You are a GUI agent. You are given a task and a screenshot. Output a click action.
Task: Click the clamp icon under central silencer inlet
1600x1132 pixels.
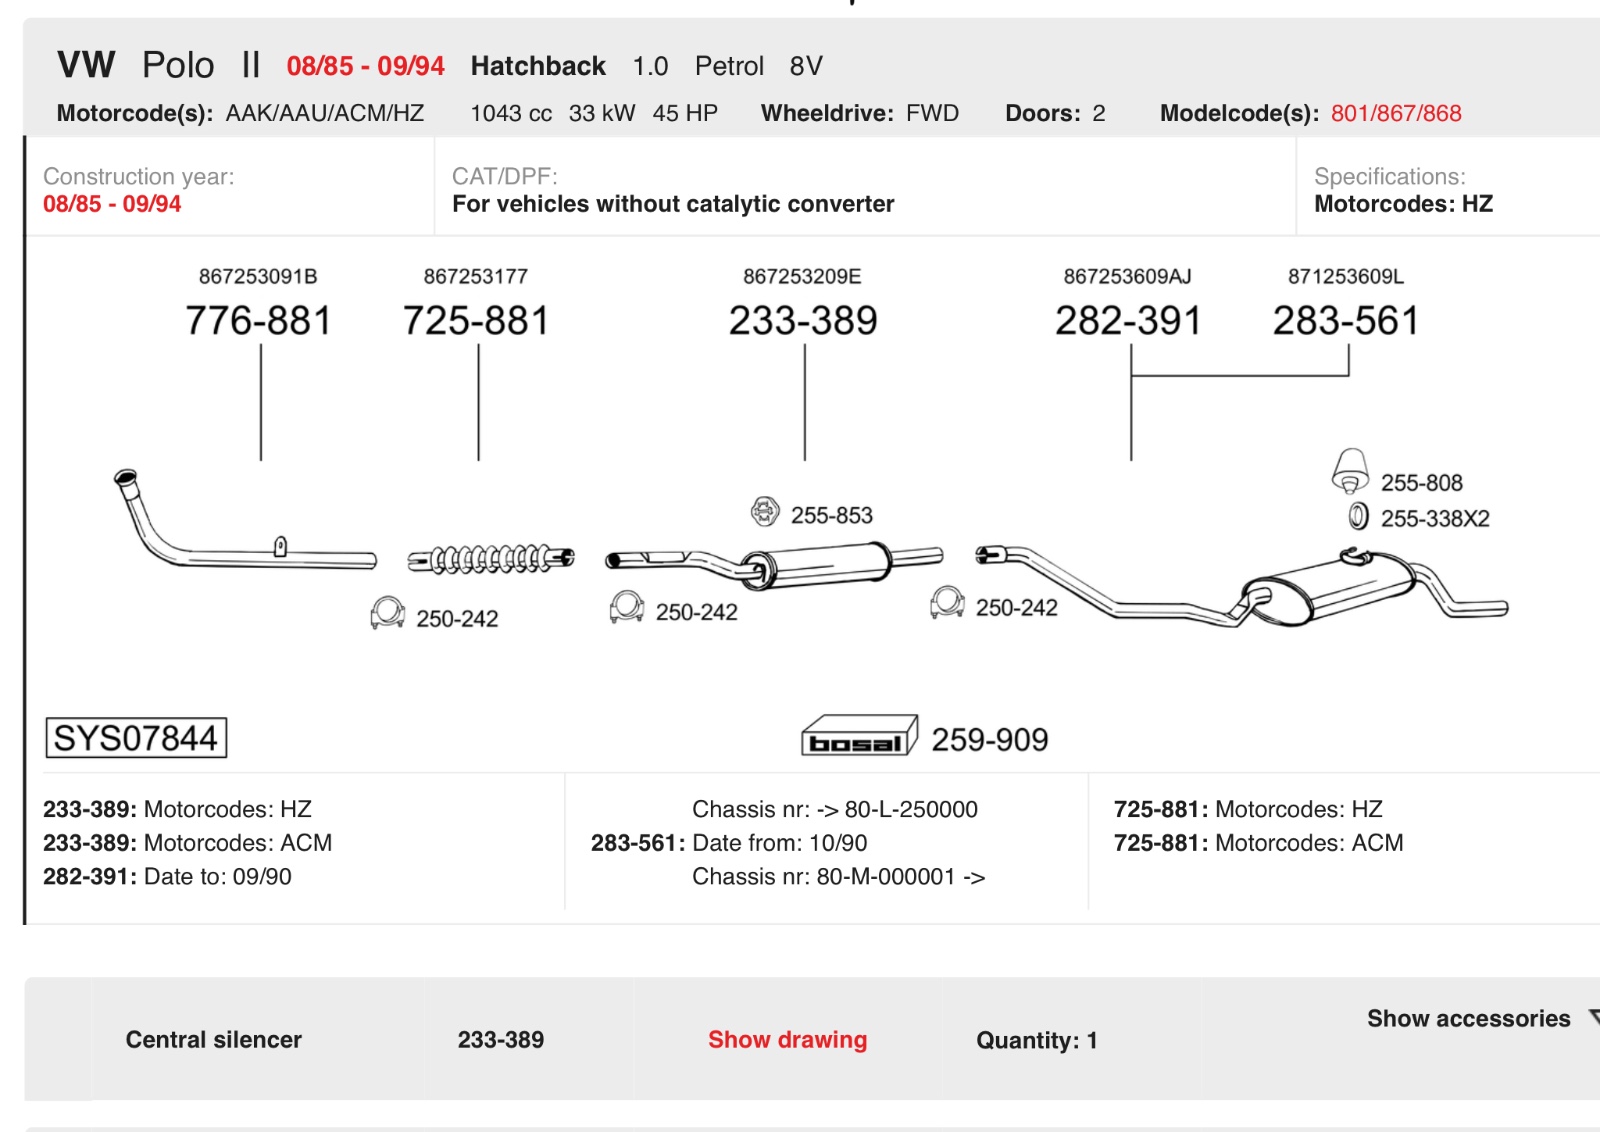click(x=627, y=606)
